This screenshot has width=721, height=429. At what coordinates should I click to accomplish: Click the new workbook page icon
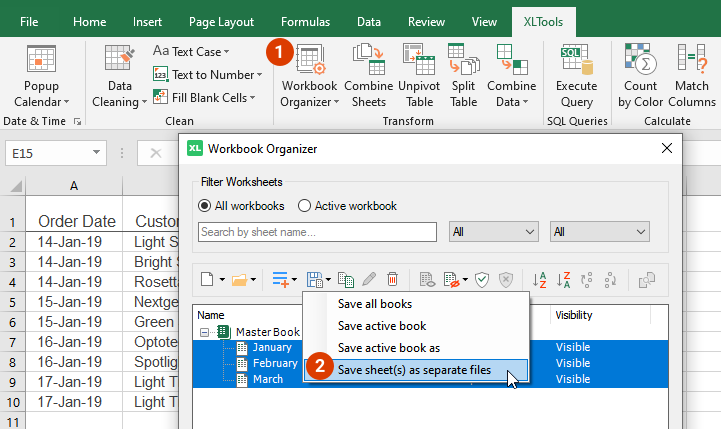coord(207,279)
